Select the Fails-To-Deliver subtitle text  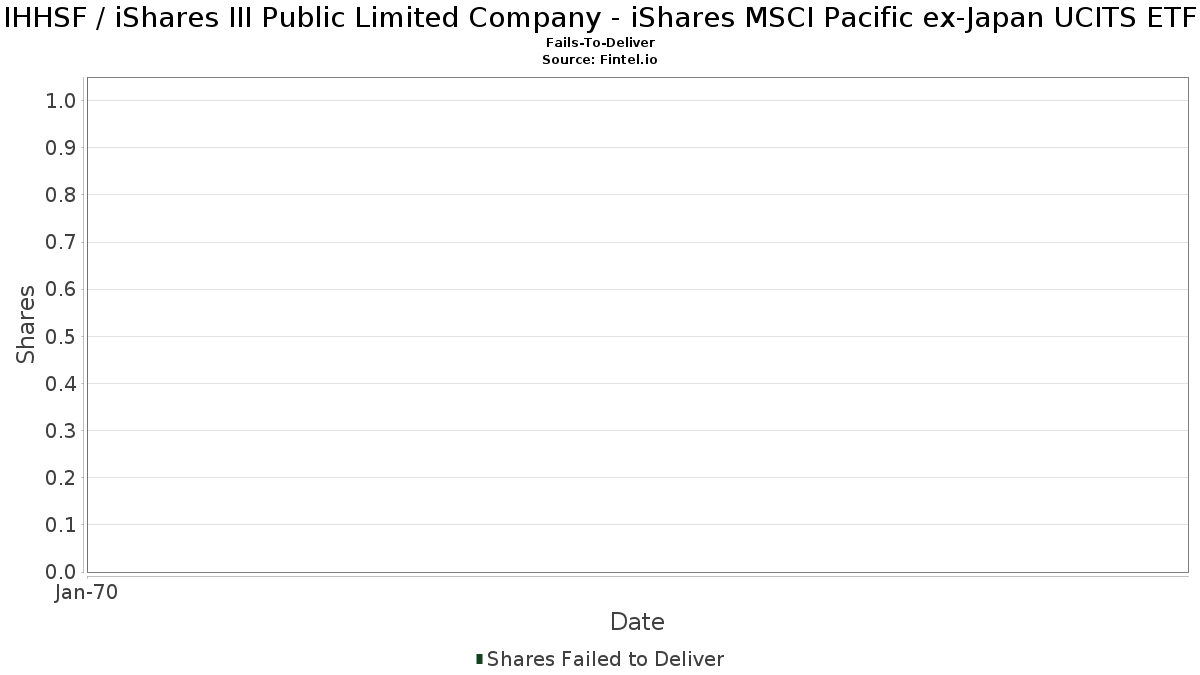tap(600, 44)
